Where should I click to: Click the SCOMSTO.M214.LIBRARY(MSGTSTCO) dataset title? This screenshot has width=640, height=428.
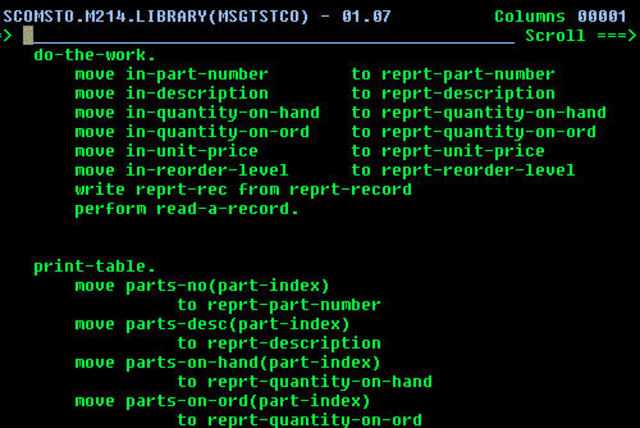(x=156, y=17)
